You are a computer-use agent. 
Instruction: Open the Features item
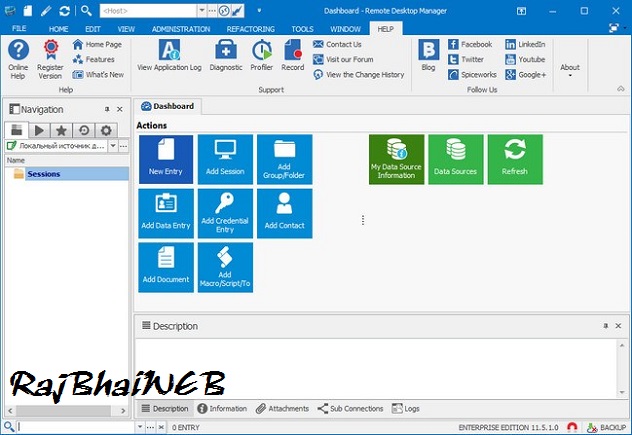click(x=94, y=60)
